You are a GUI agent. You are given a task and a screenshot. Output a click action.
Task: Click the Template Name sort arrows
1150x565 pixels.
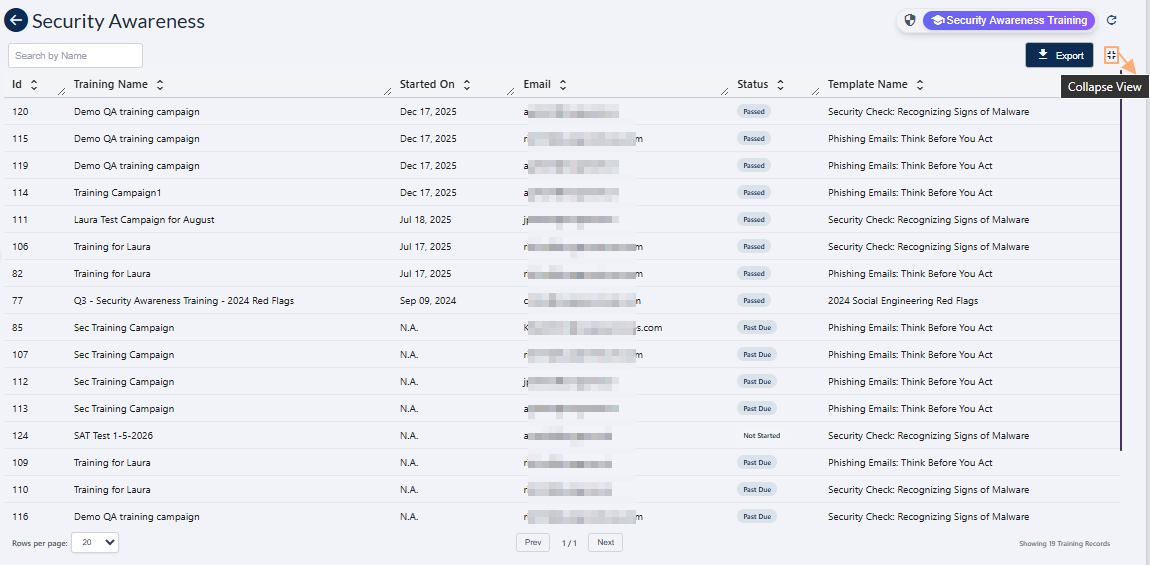pos(920,85)
